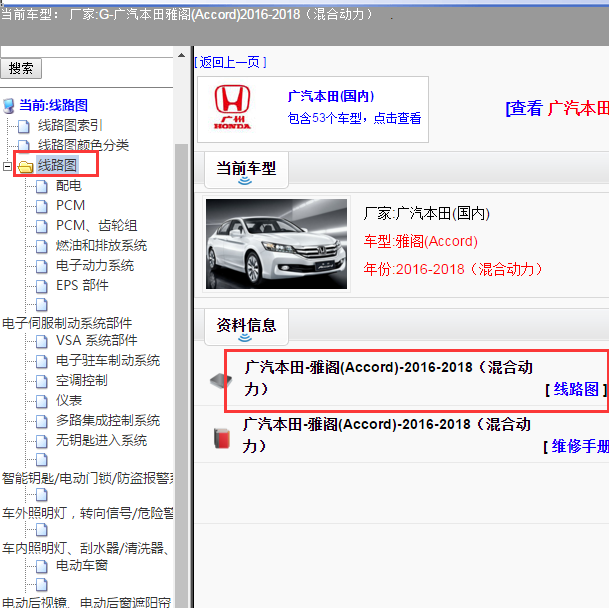Image resolution: width=609 pixels, height=608 pixels.
Task: Click the gray chip icon beside 线路图 entry
Action: (221, 381)
